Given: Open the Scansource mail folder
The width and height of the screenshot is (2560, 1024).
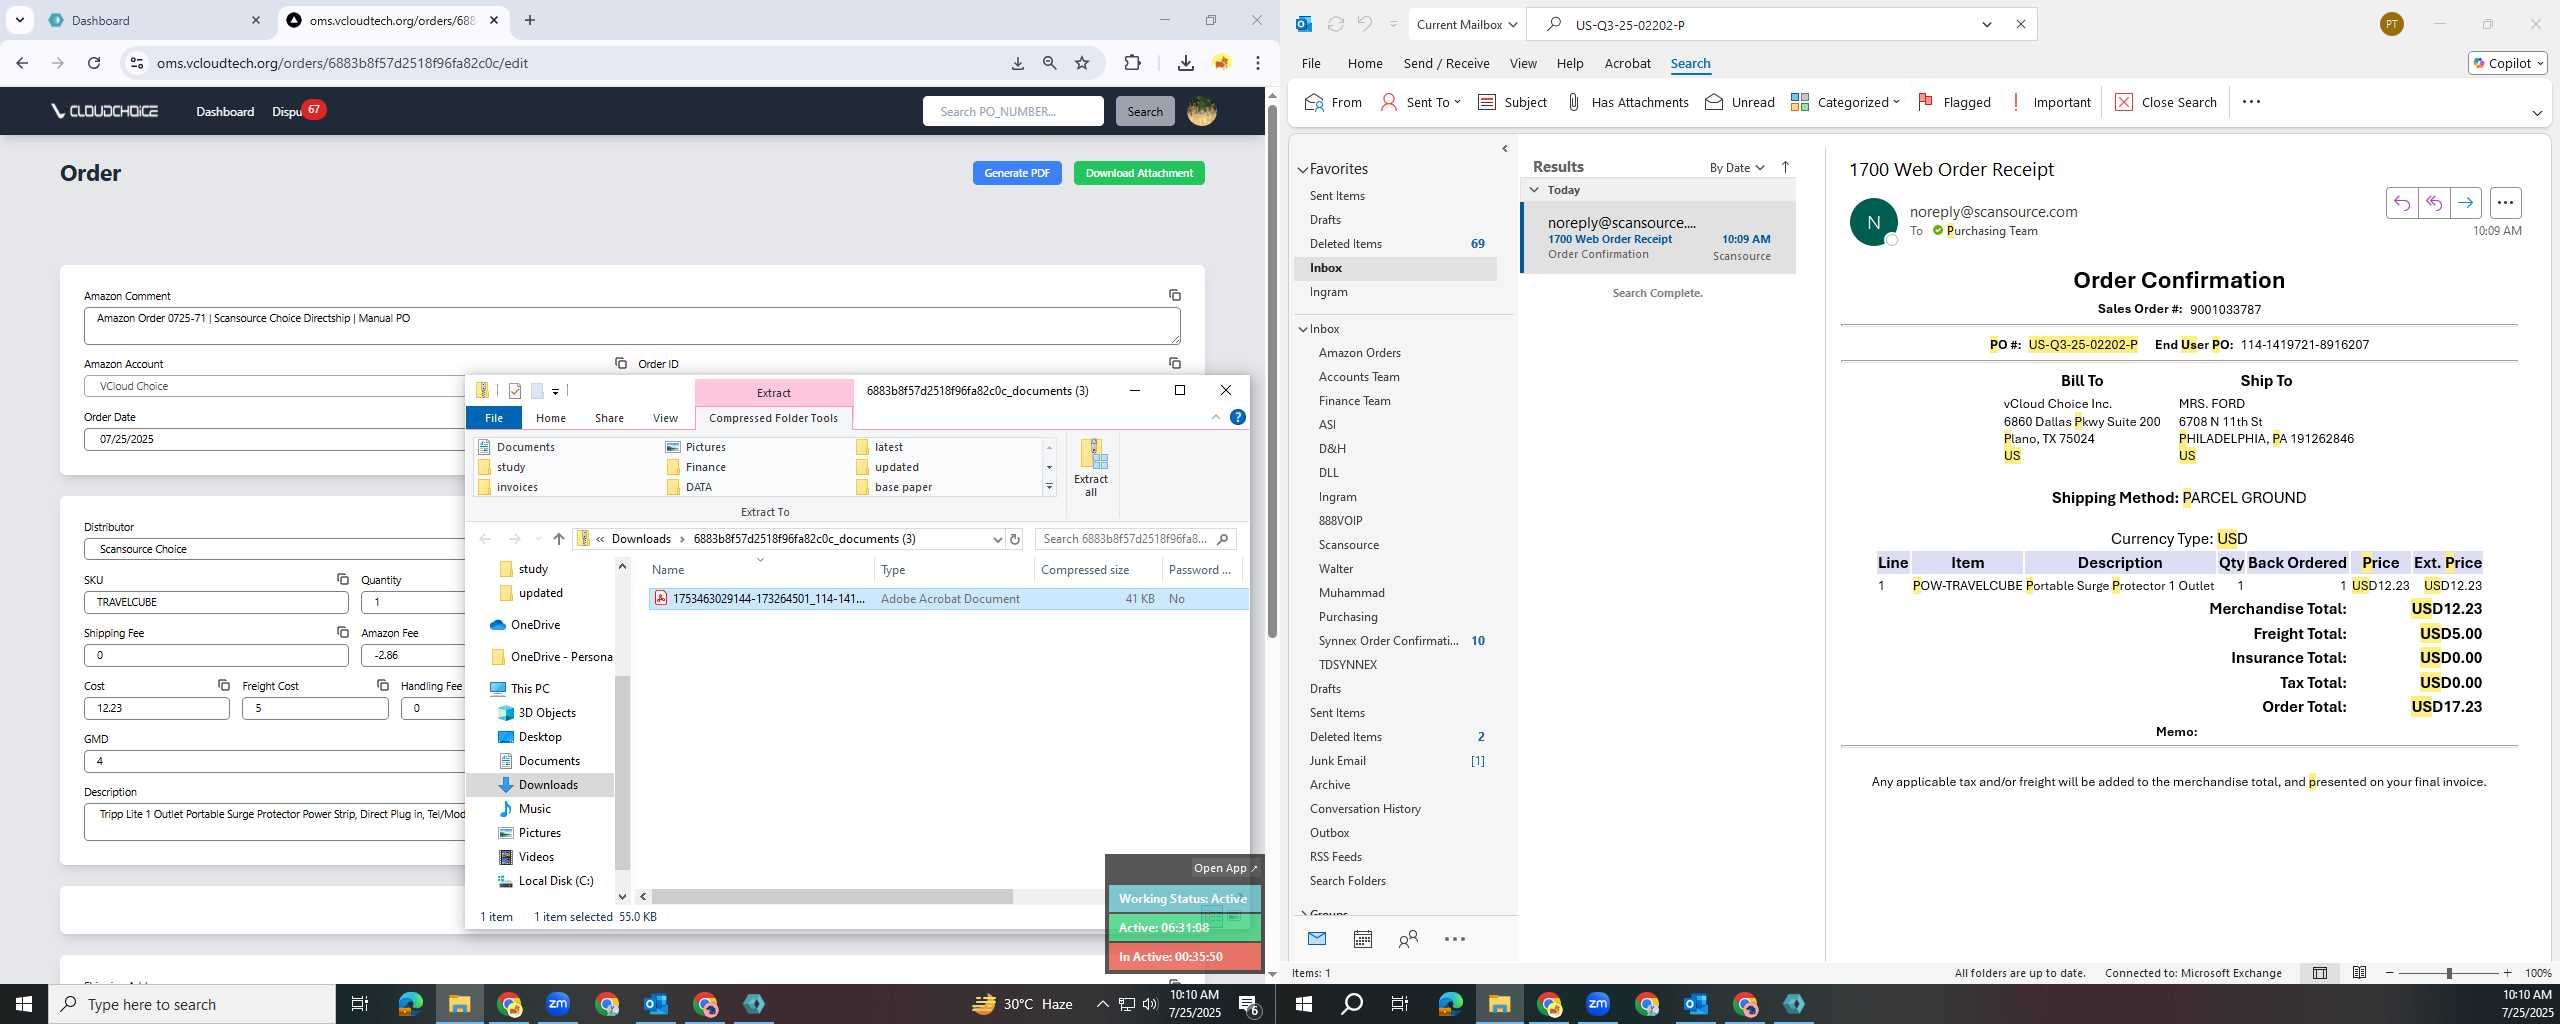Looking at the screenshot, I should click(1348, 545).
